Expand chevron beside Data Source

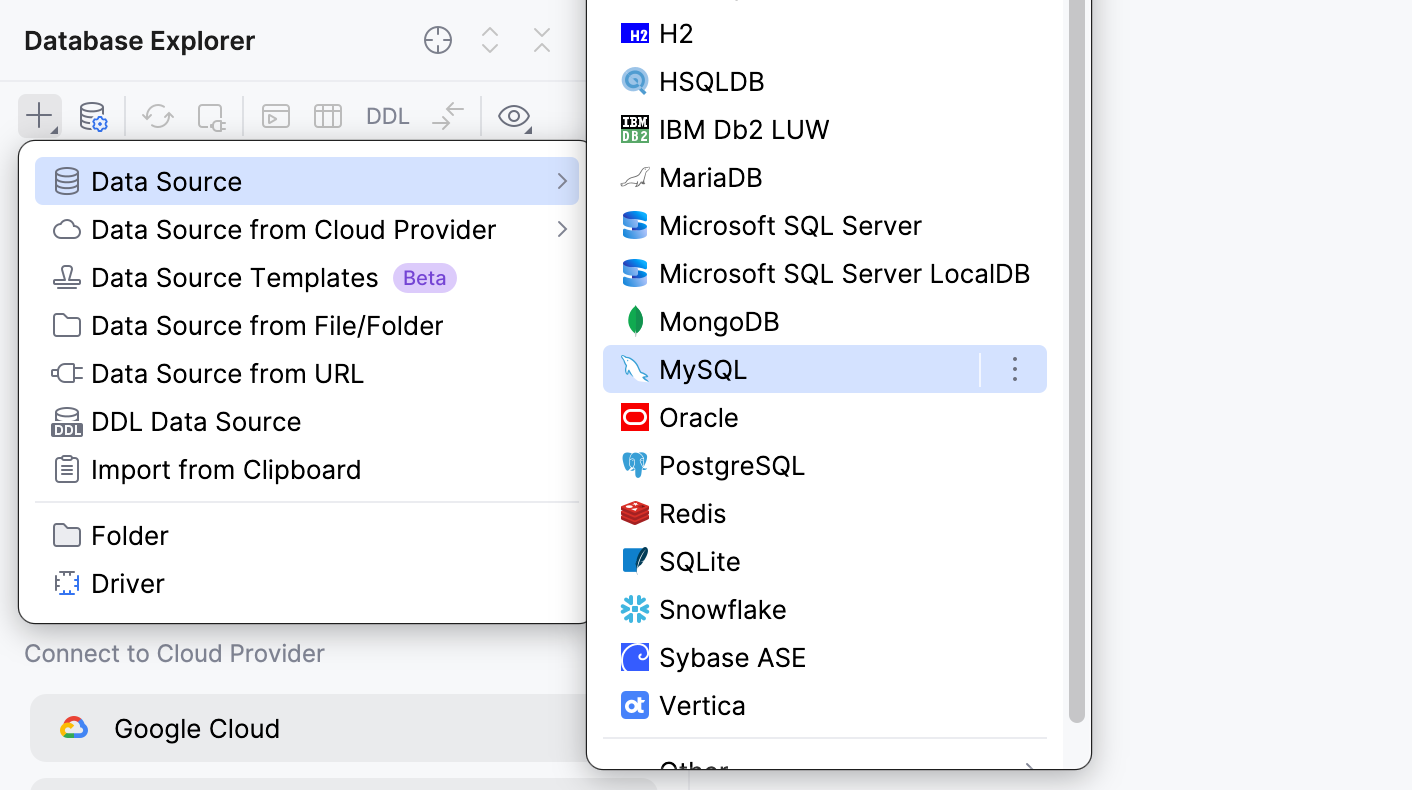tap(562, 181)
